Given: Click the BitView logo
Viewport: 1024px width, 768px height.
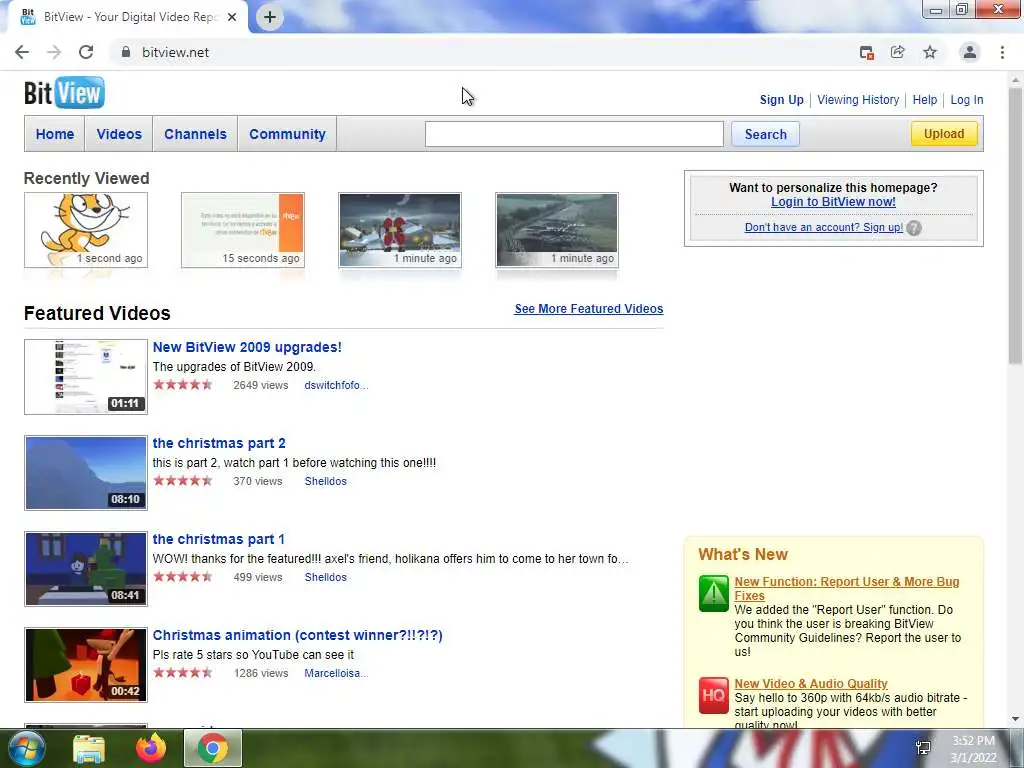Looking at the screenshot, I should 64,93.
